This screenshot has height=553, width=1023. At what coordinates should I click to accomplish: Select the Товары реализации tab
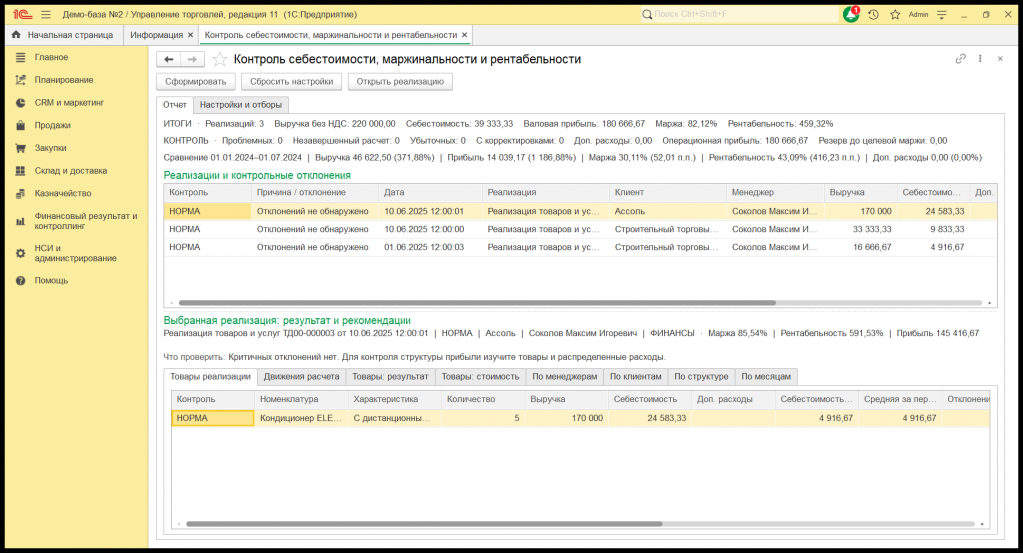(x=210, y=376)
